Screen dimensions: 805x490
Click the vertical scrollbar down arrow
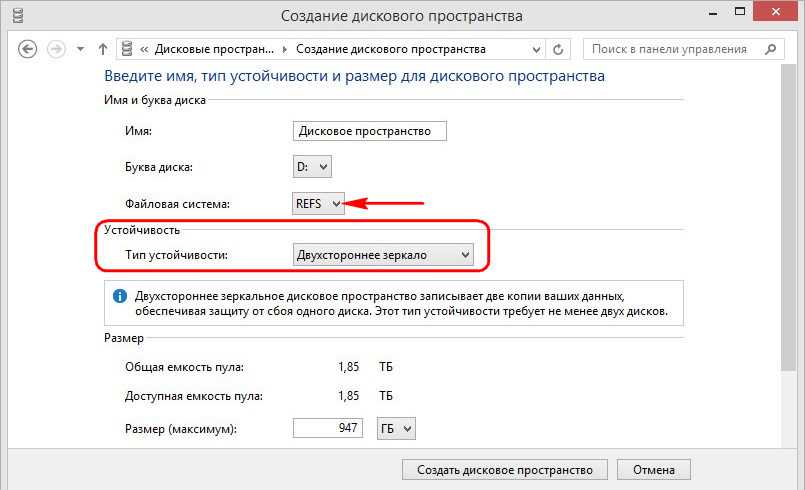(789, 441)
